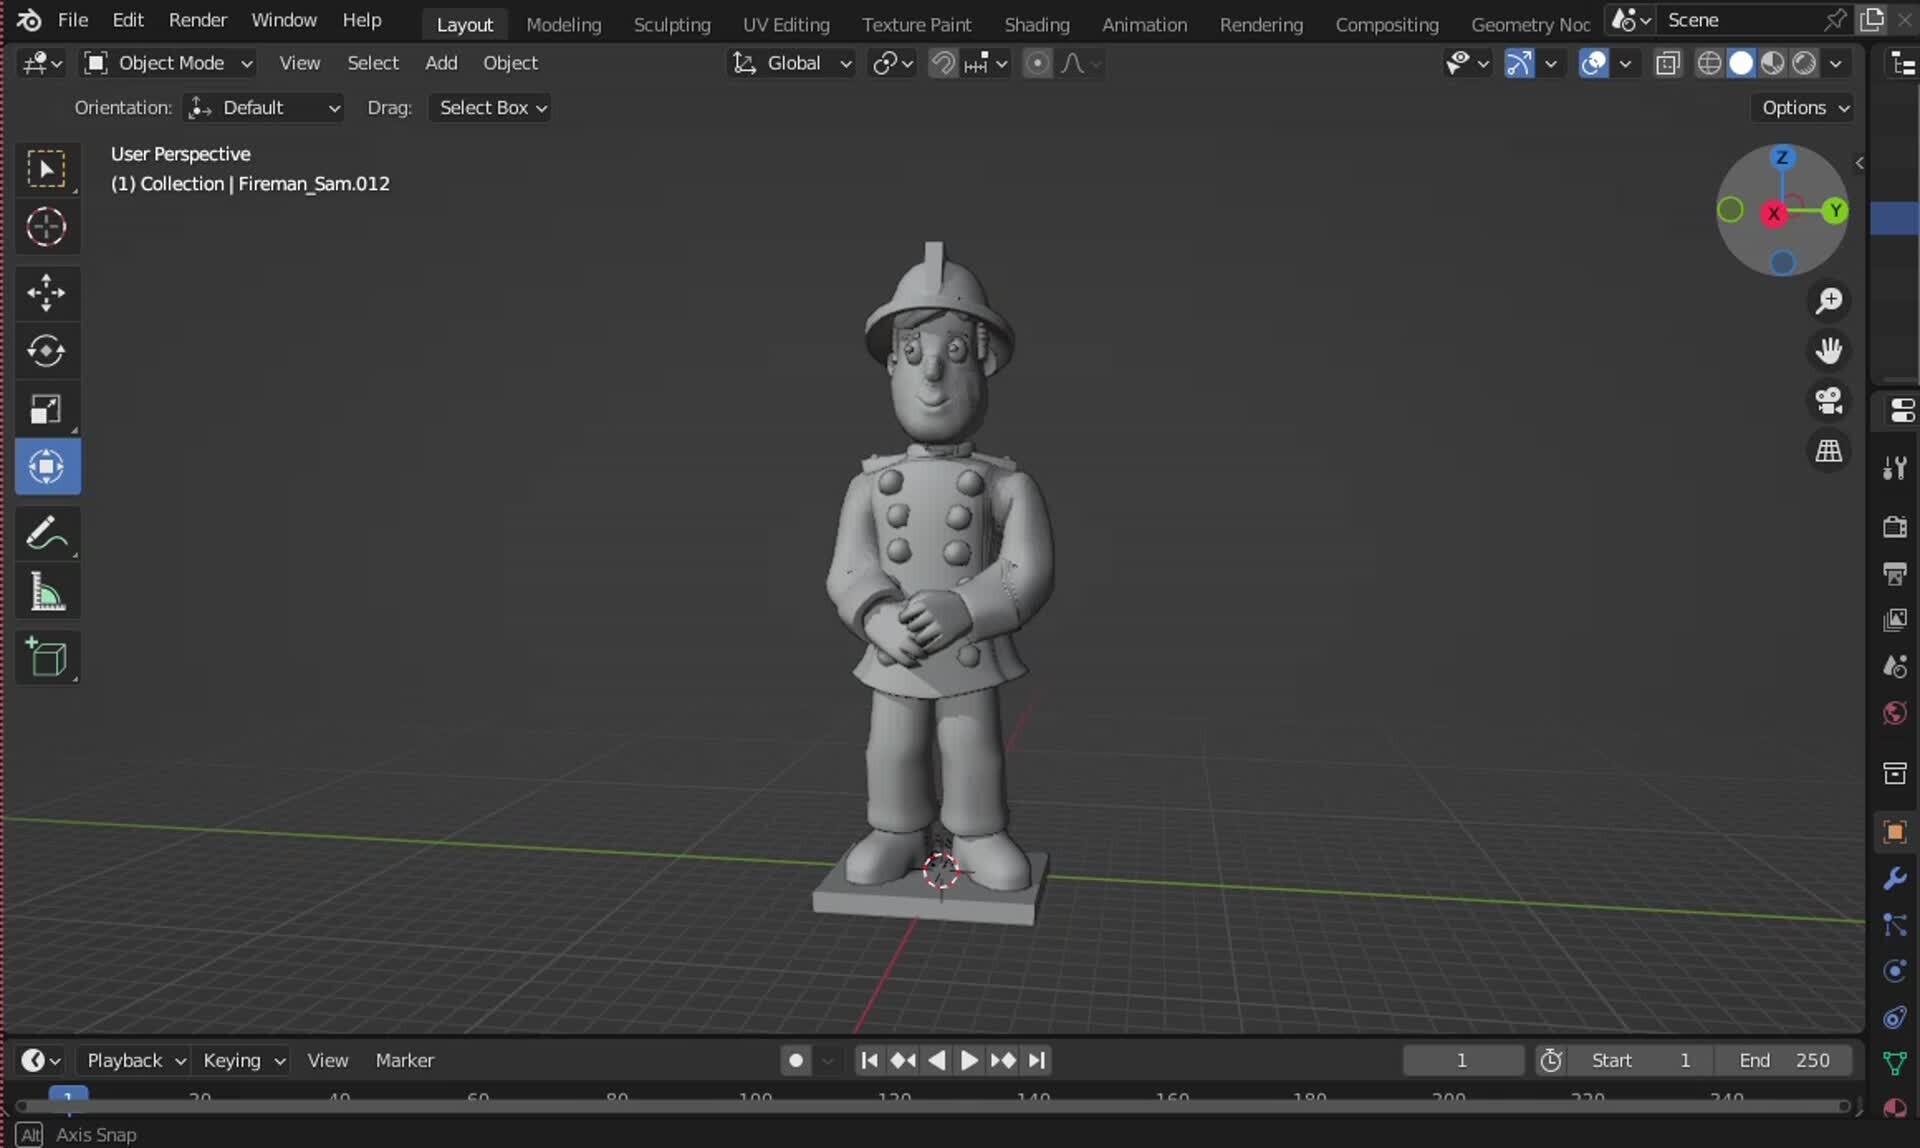This screenshot has width=1920, height=1148.
Task: Open Render properties in the sidebar
Action: tap(1893, 527)
